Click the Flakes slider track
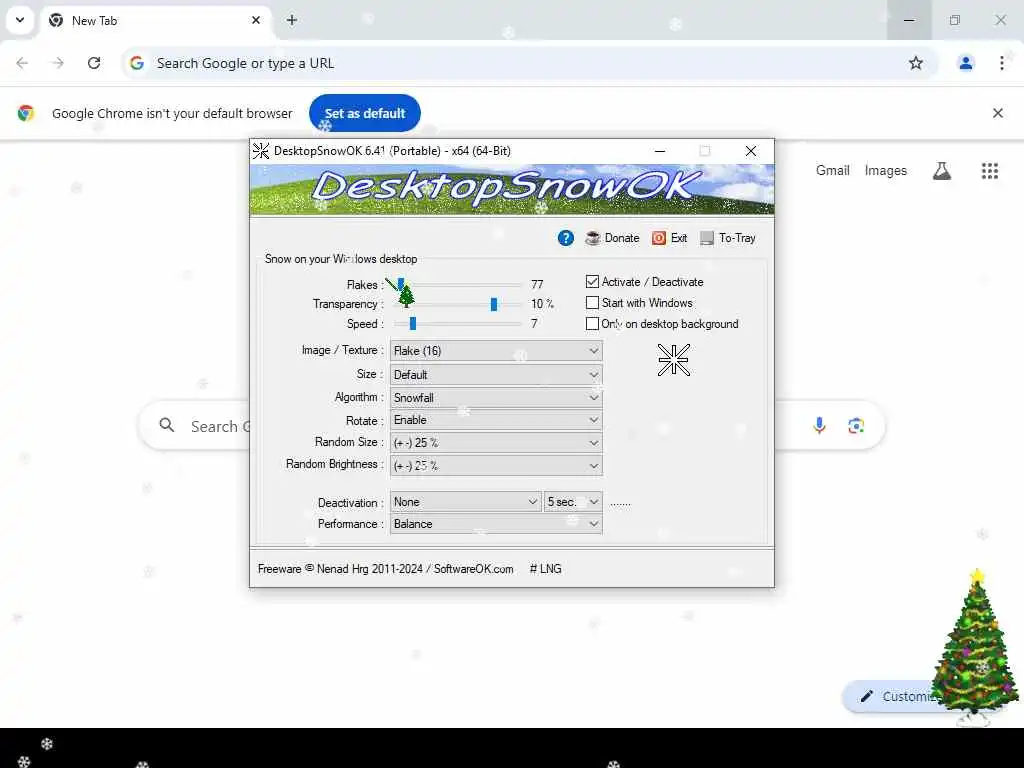 pos(458,285)
